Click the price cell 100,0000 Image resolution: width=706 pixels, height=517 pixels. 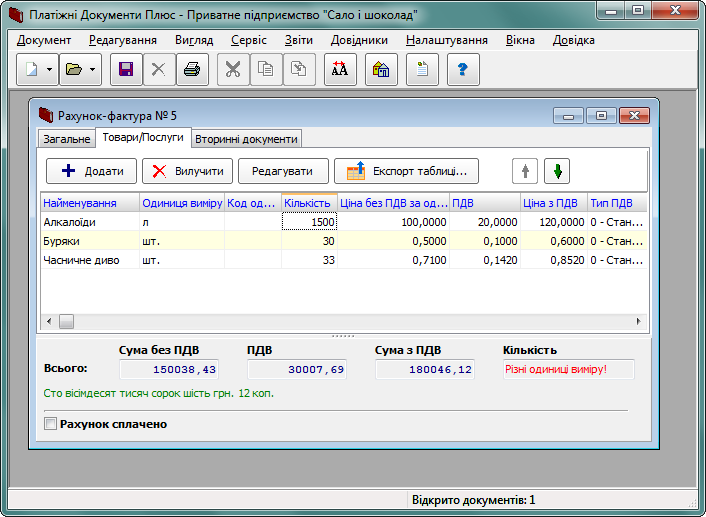[394, 222]
